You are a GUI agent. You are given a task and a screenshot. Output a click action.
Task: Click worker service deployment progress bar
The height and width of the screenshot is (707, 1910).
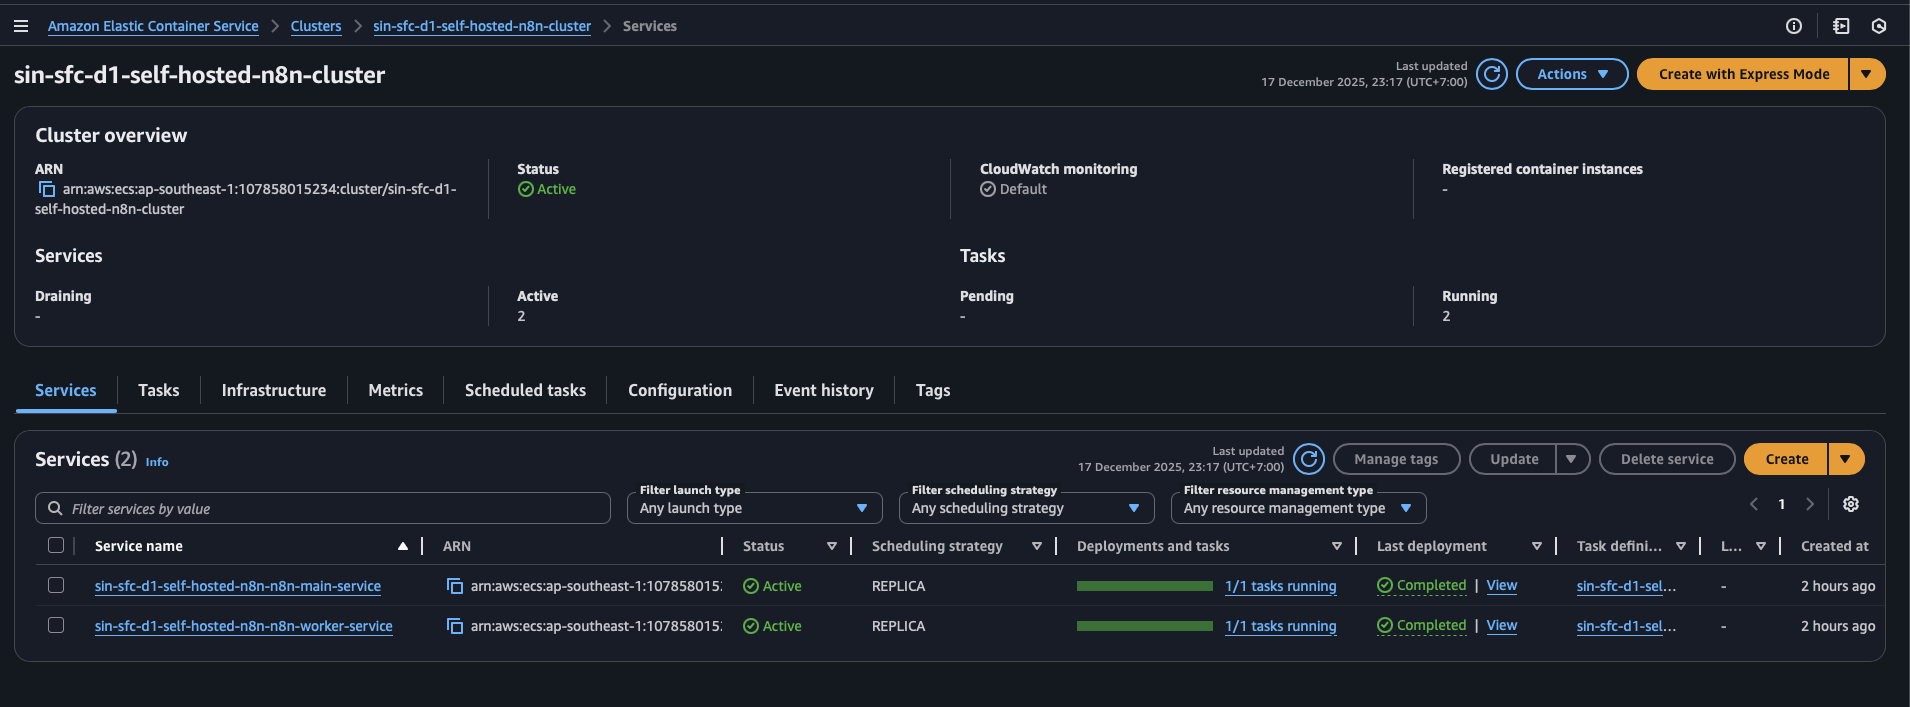pyautogui.click(x=1145, y=626)
